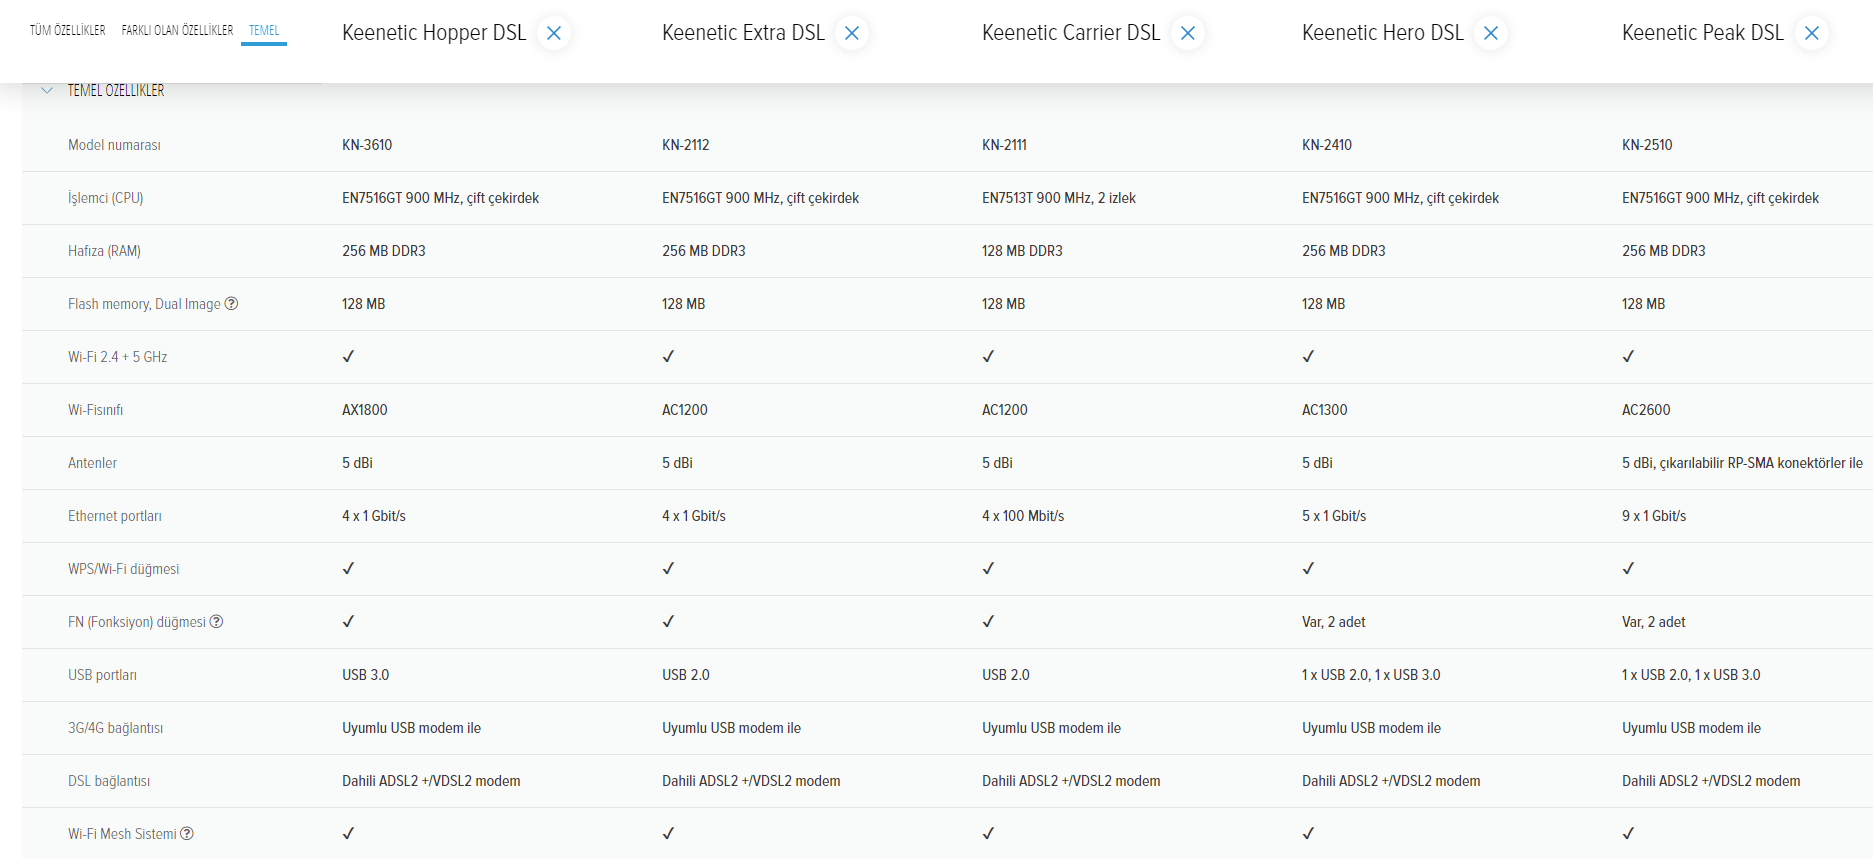Click the 4 x 100 Mbit/s Ethernet value
This screenshot has width=1873, height=858.
(x=1023, y=516)
